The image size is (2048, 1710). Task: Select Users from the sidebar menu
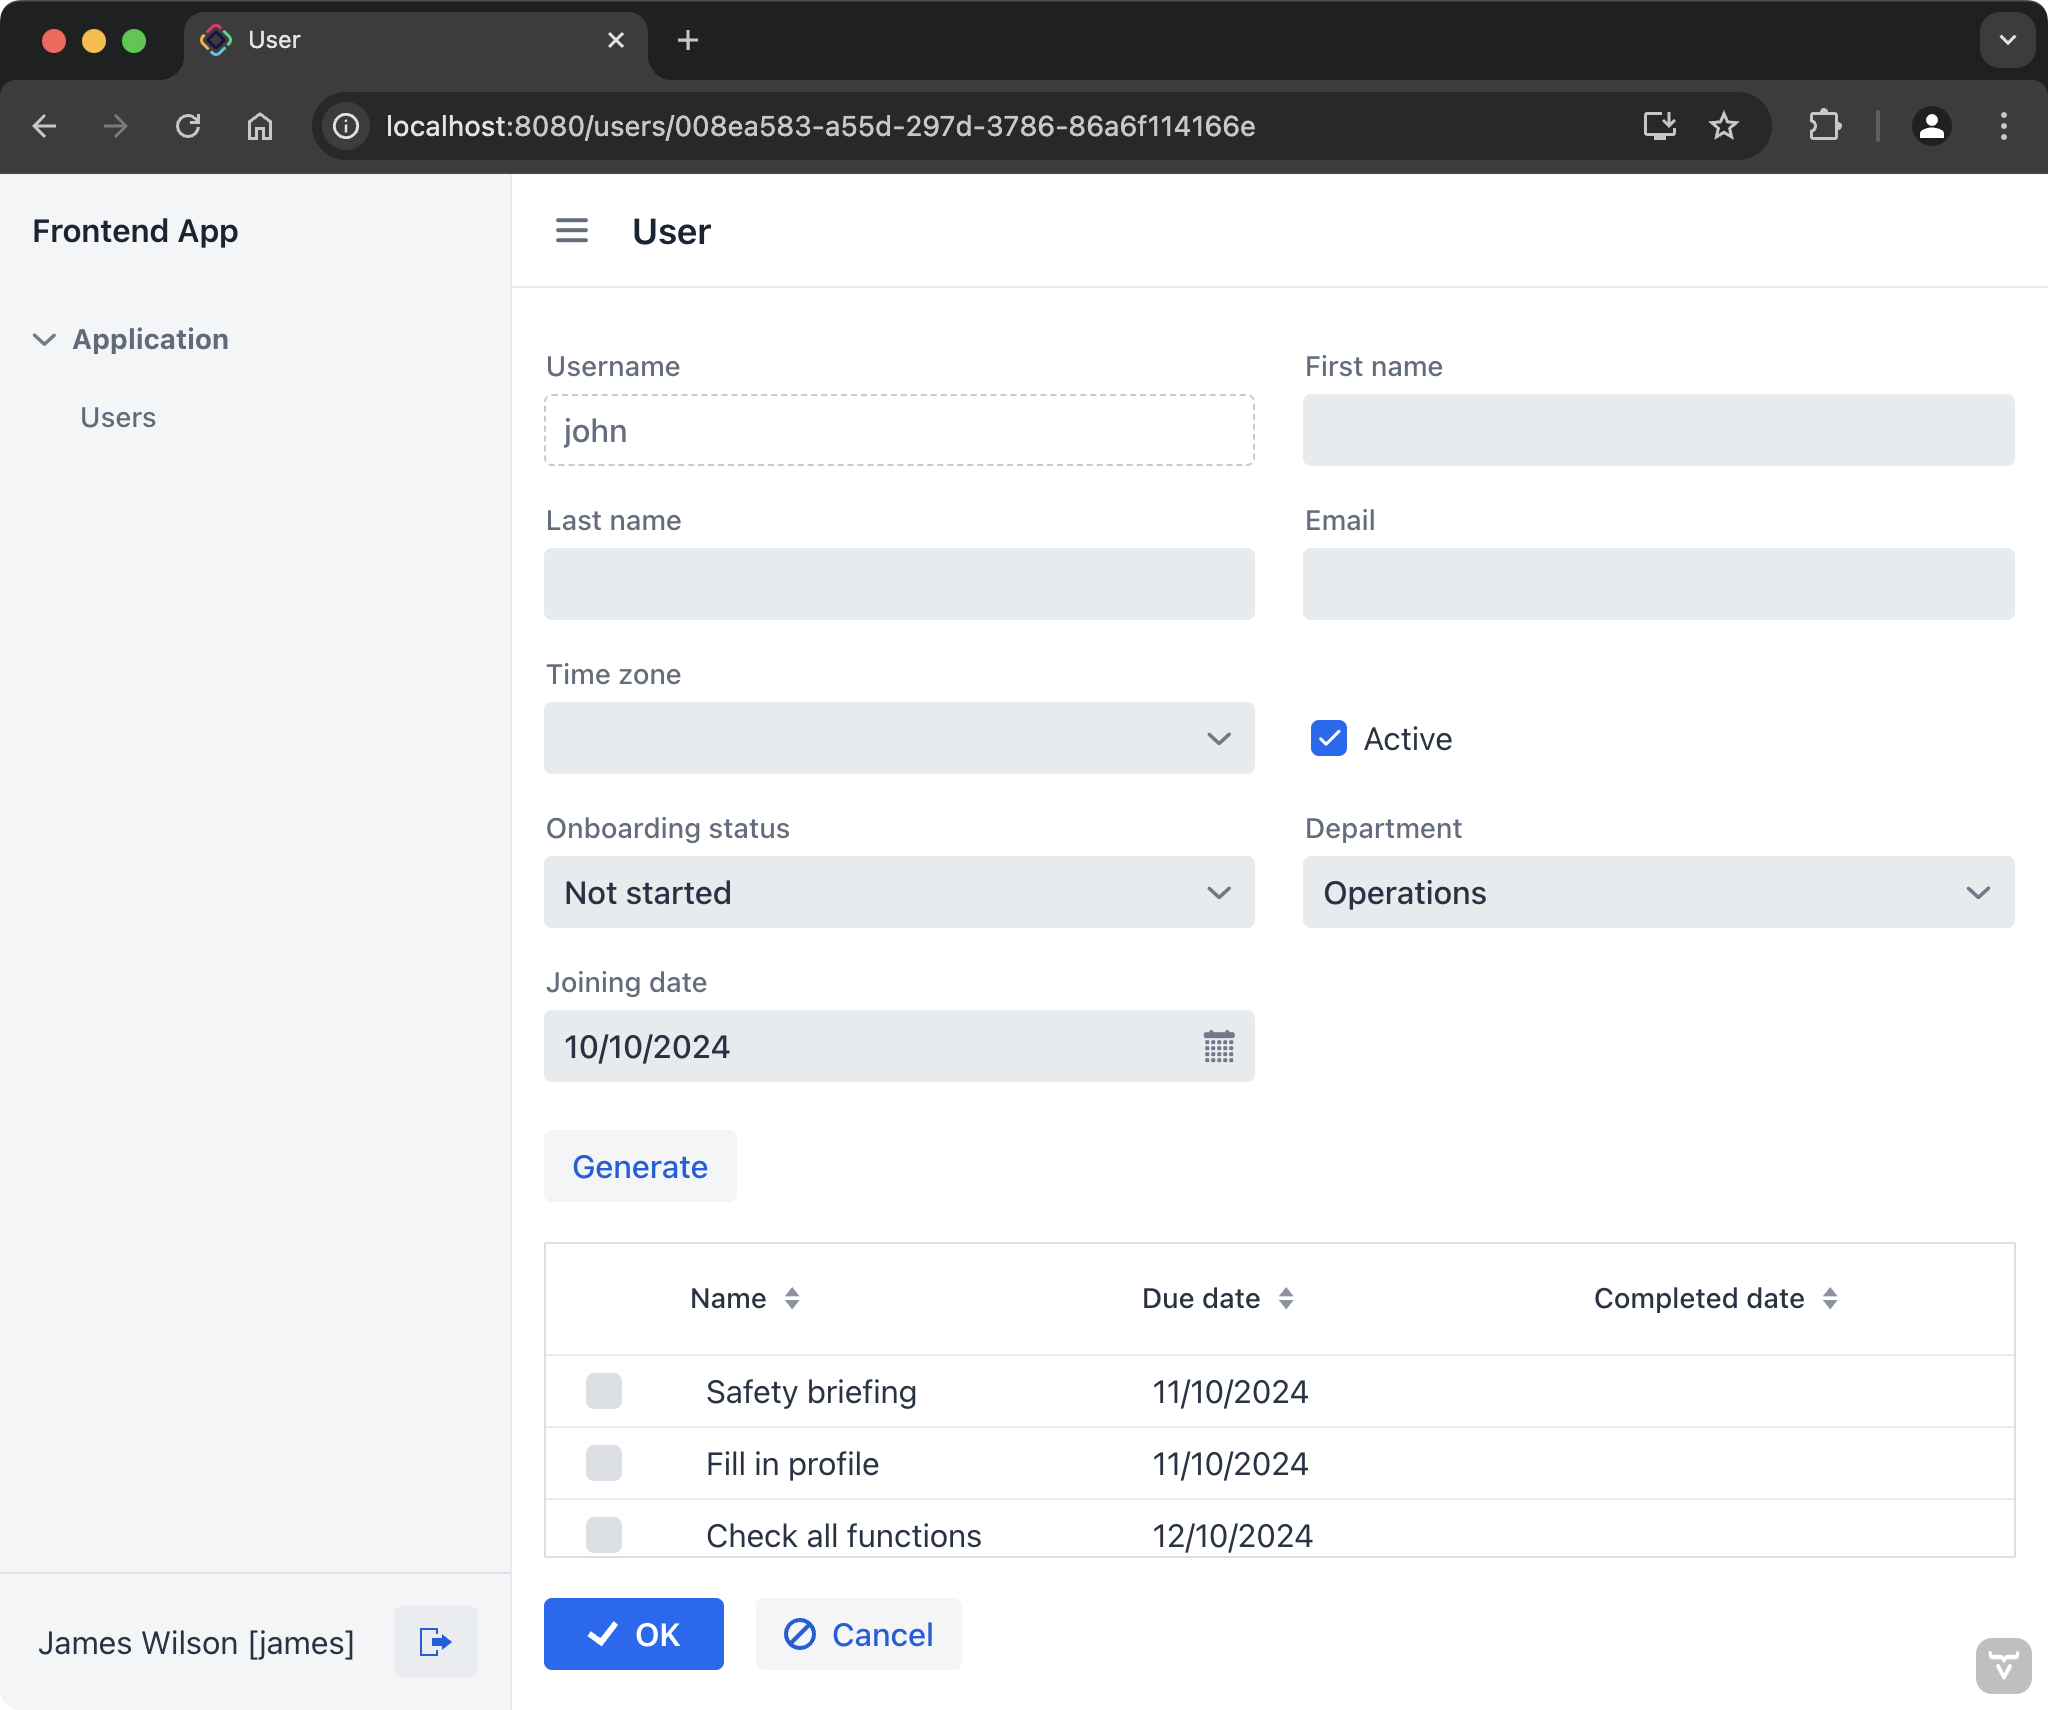pos(119,415)
